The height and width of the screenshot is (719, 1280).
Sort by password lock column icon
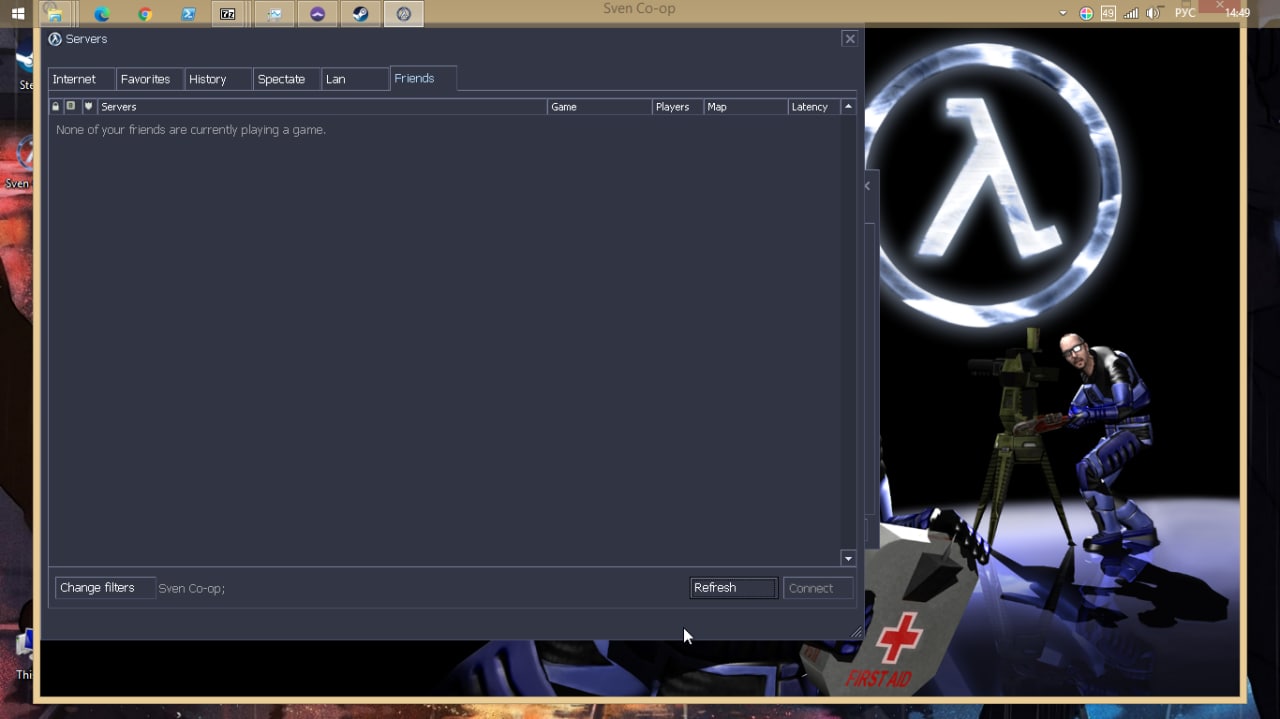click(x=56, y=107)
